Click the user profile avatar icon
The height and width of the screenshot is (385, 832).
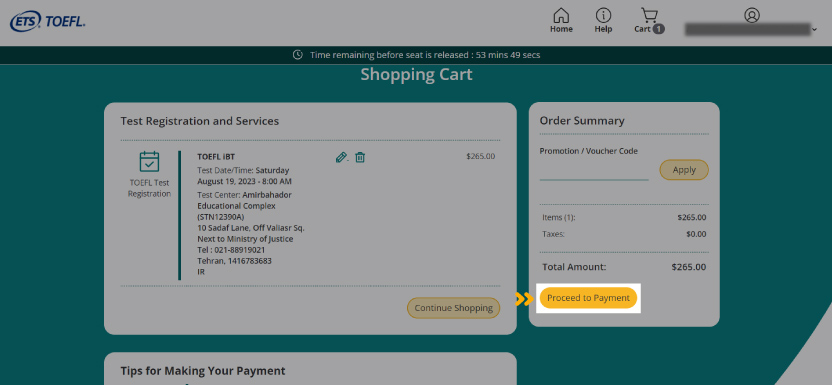[752, 15]
